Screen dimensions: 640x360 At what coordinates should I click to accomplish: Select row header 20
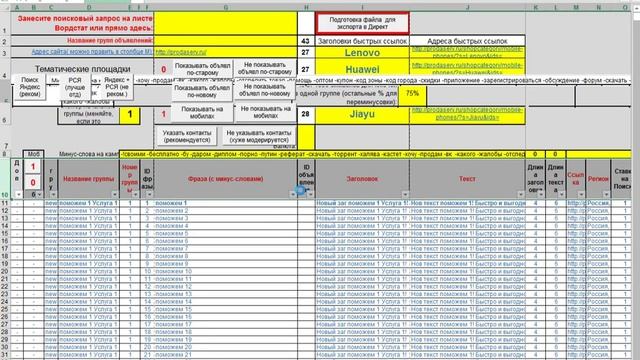click(x=5, y=271)
